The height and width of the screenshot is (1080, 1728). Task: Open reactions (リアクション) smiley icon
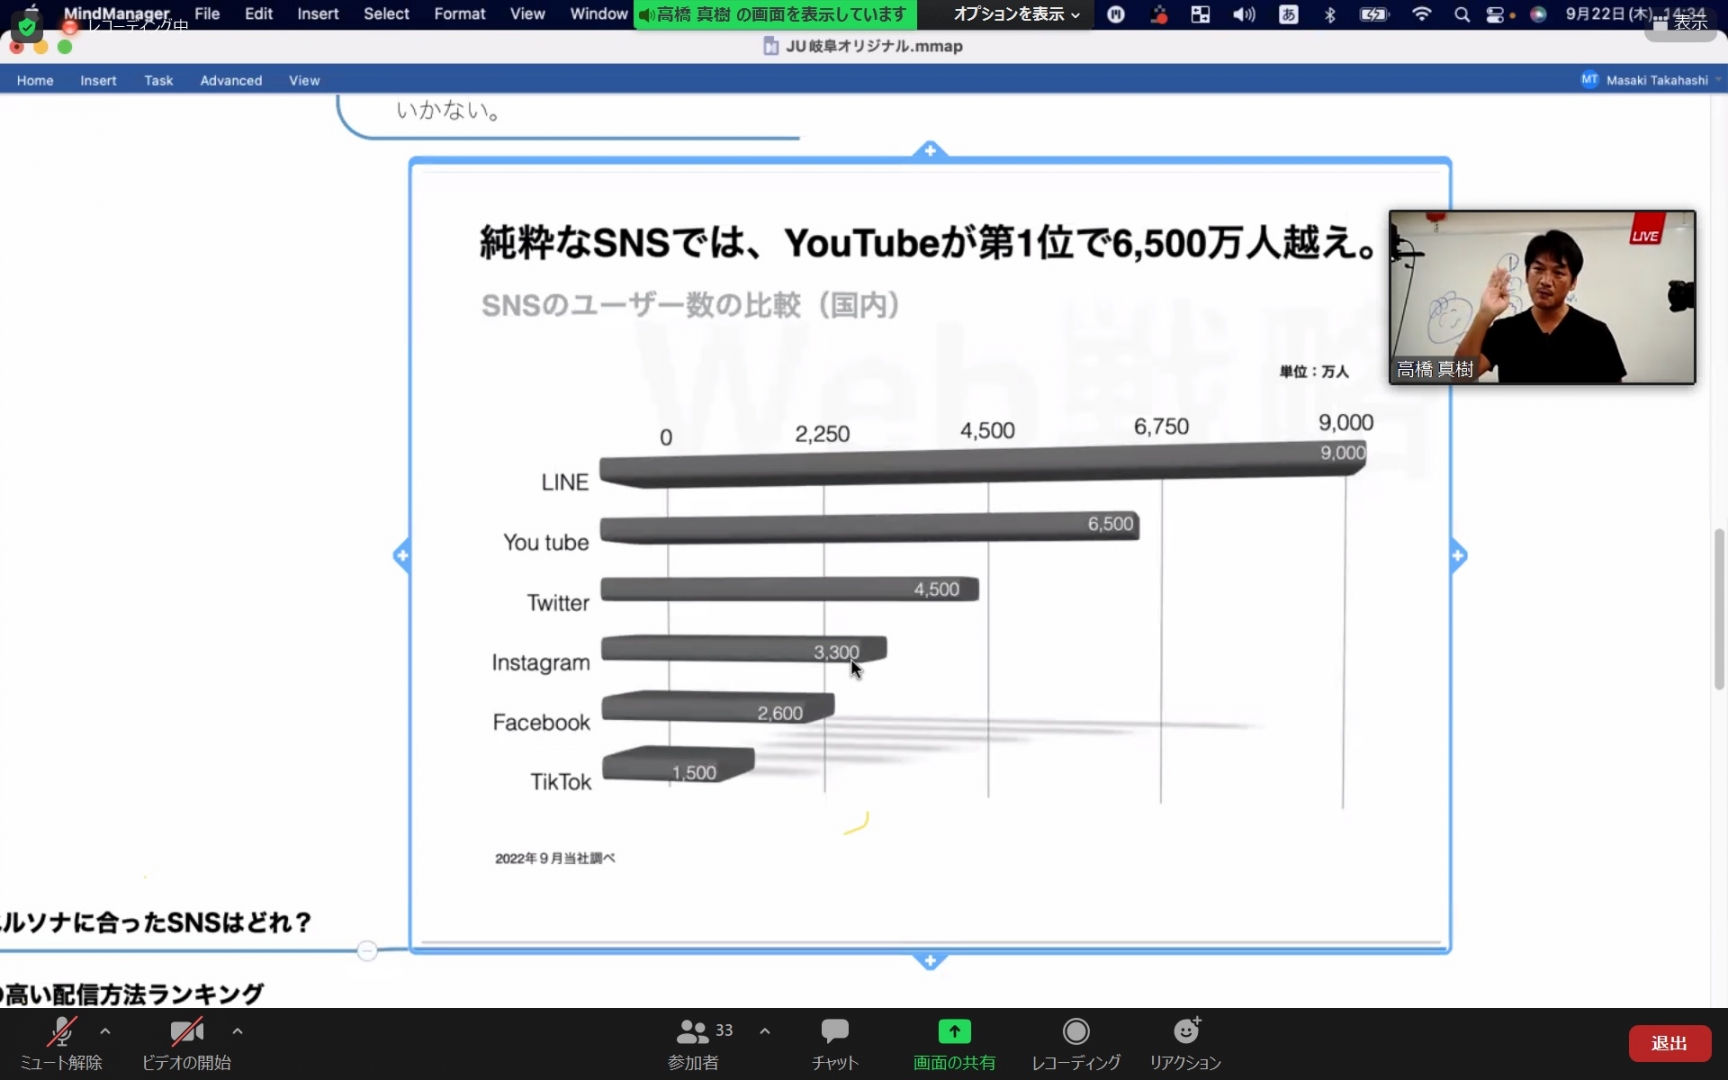click(x=1186, y=1030)
